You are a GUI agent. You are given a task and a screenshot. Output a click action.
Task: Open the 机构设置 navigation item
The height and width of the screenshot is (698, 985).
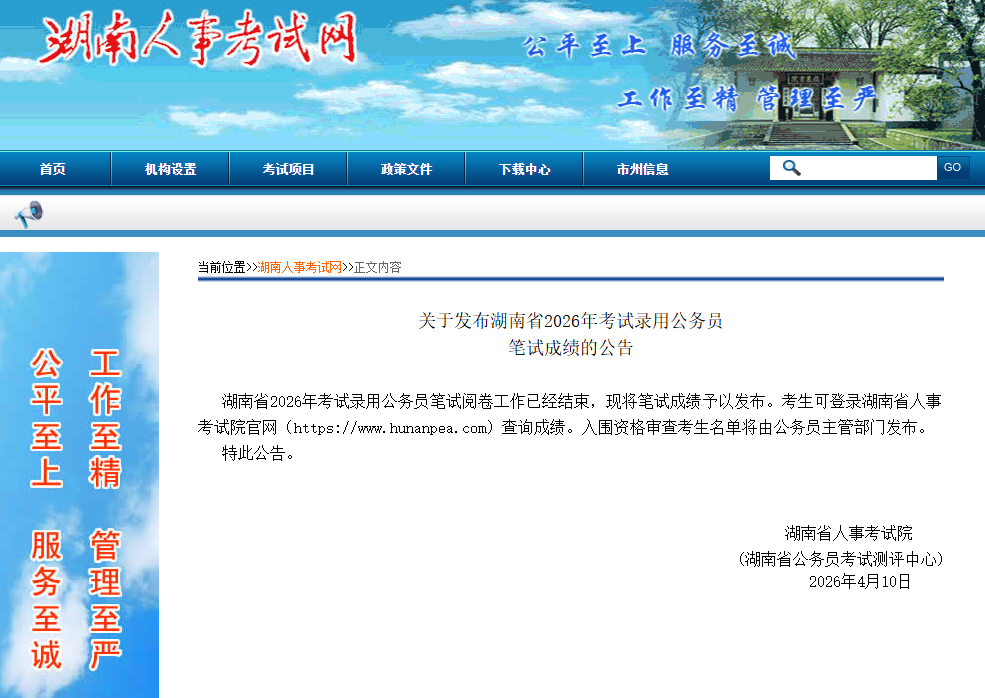point(170,169)
